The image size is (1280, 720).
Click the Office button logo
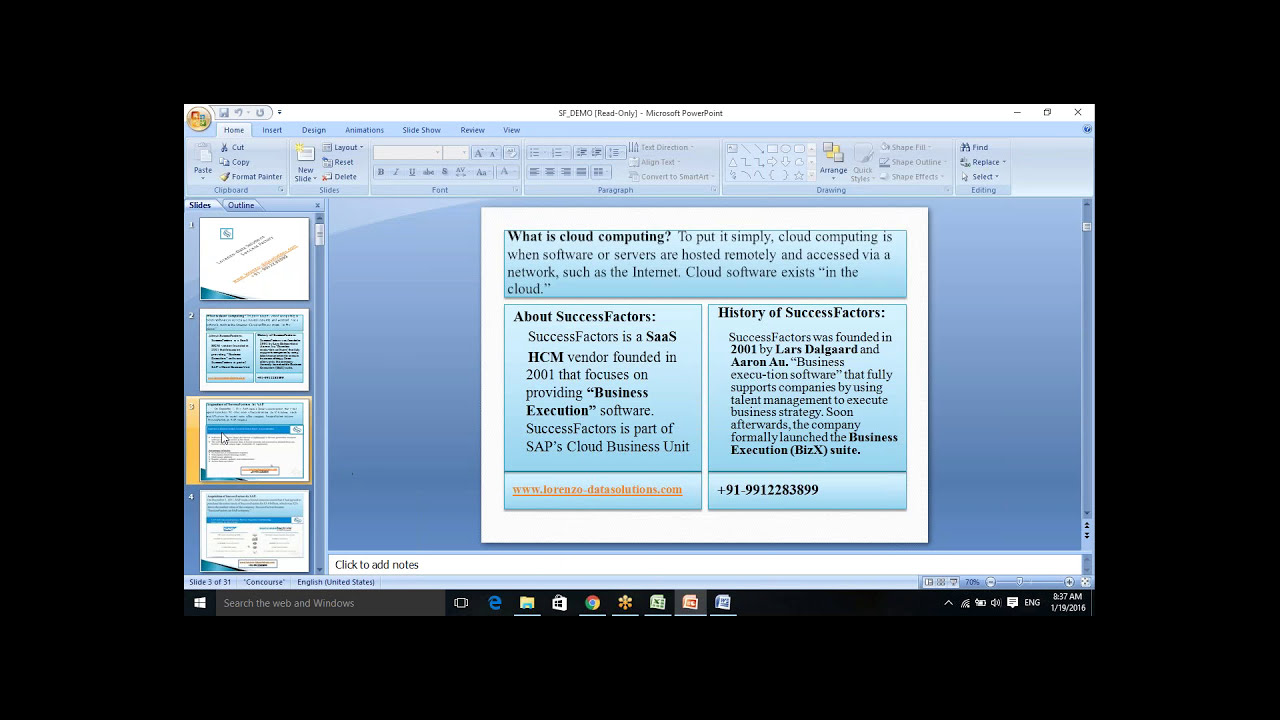[x=198, y=119]
